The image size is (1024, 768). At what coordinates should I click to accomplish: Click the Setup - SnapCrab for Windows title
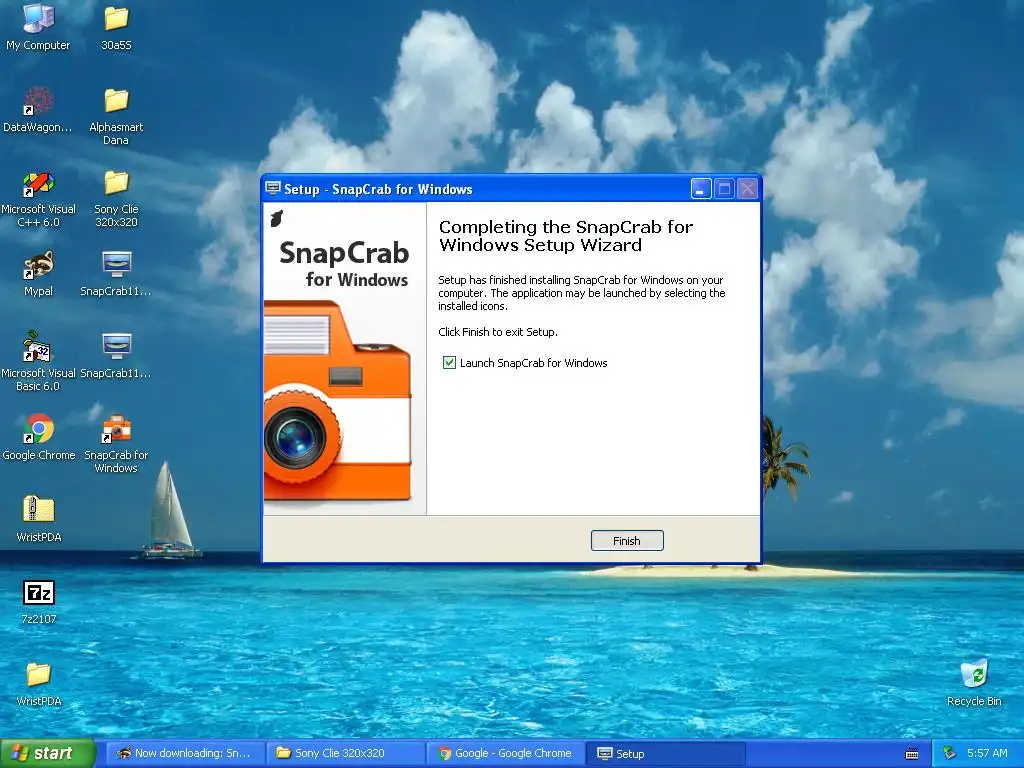click(378, 189)
